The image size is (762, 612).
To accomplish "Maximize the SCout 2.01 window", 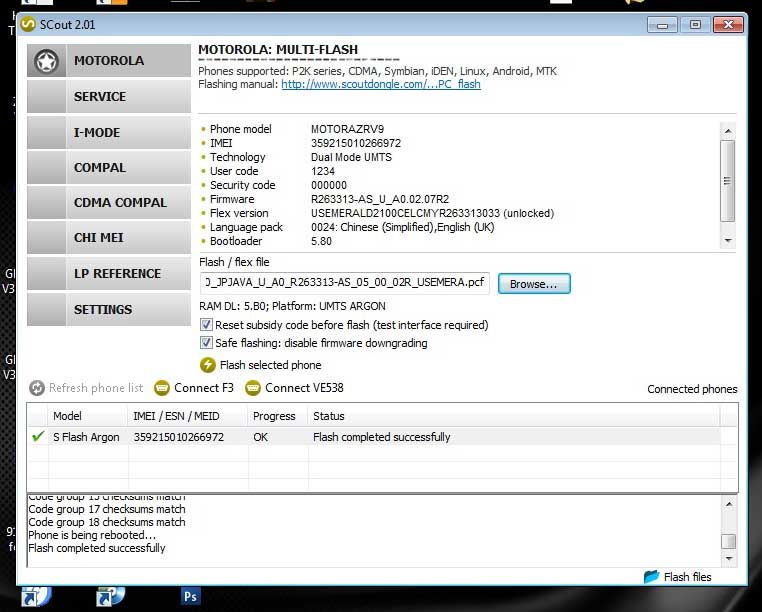I will [x=695, y=25].
